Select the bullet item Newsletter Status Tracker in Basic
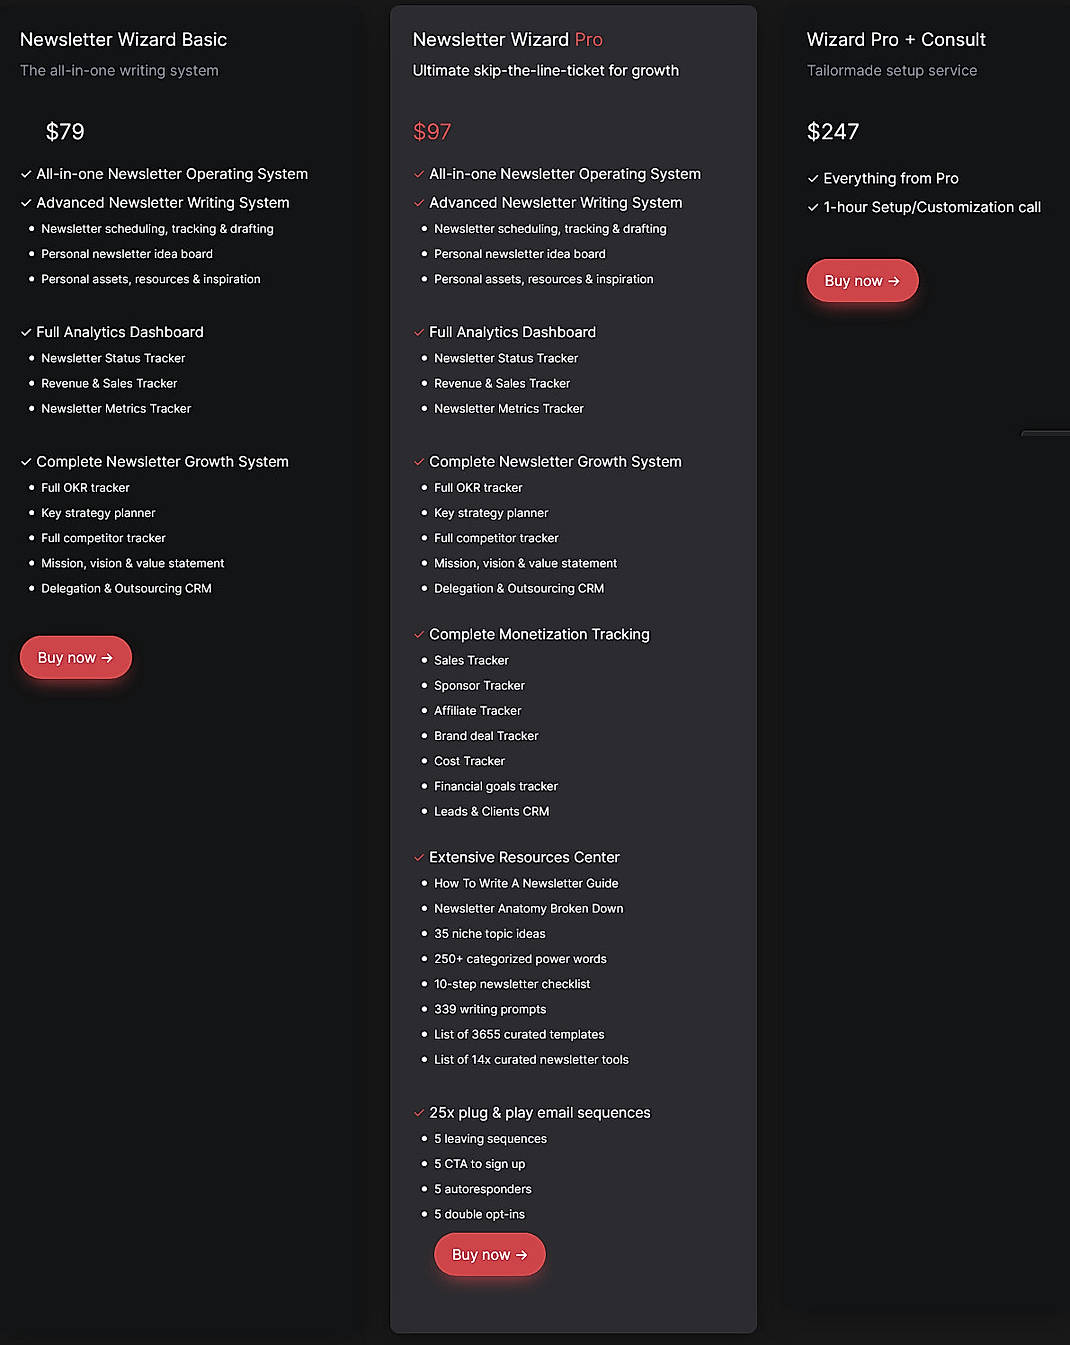 coord(113,358)
